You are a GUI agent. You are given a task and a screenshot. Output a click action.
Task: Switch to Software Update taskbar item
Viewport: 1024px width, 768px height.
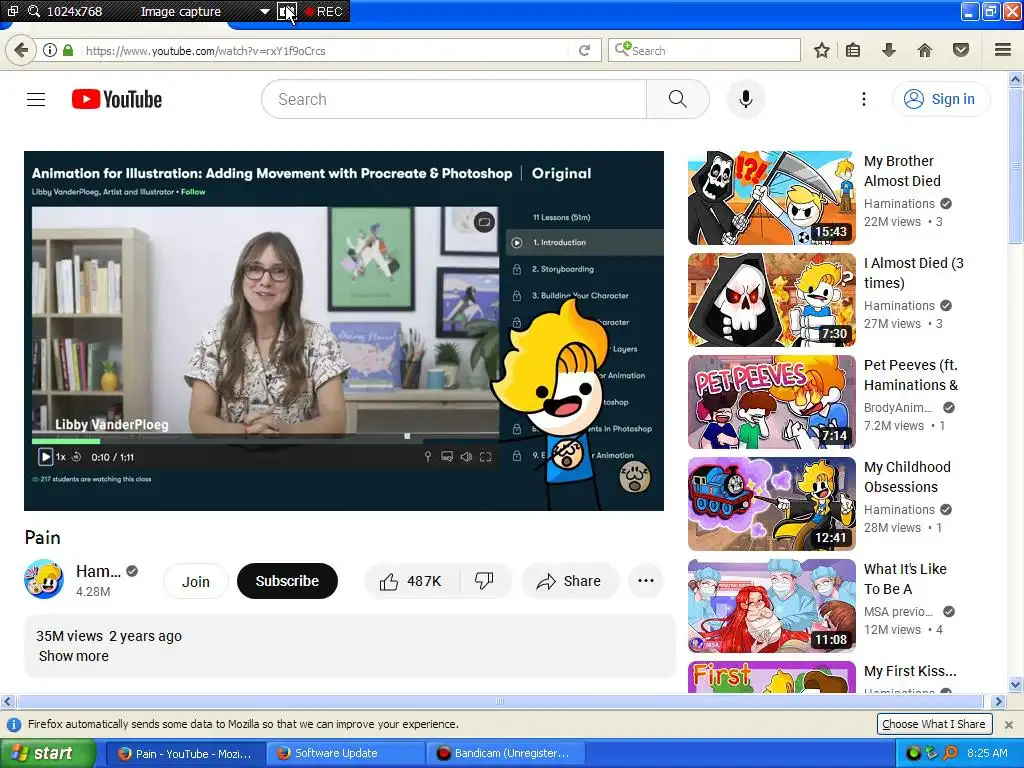(x=345, y=753)
